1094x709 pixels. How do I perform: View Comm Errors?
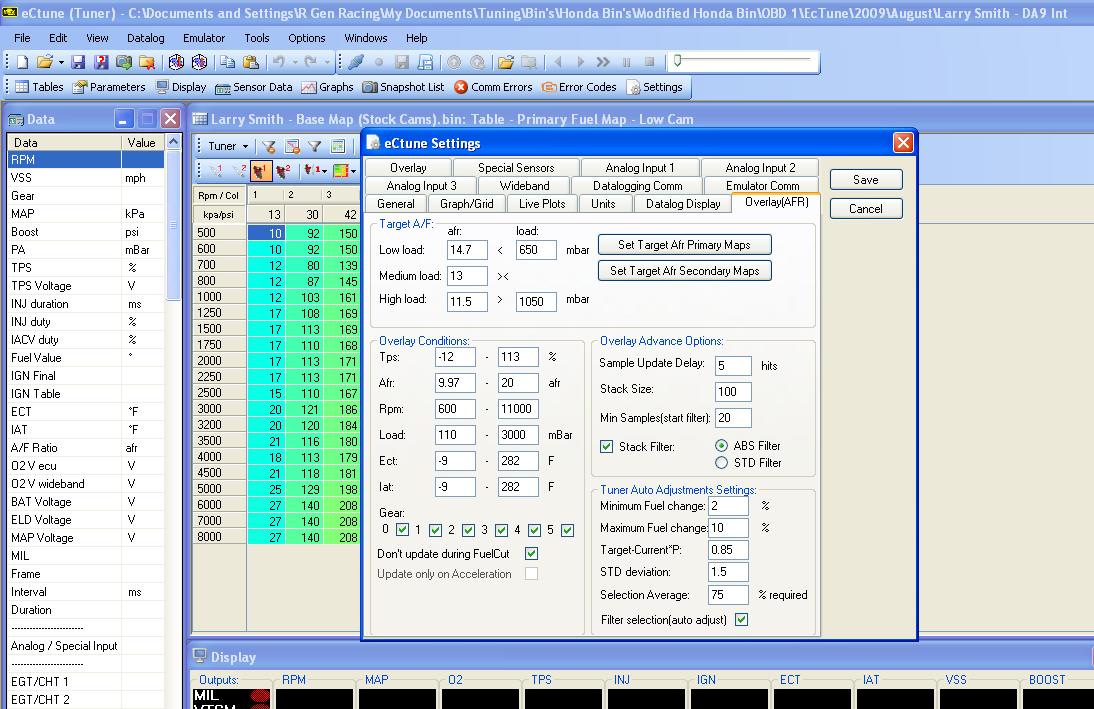493,87
